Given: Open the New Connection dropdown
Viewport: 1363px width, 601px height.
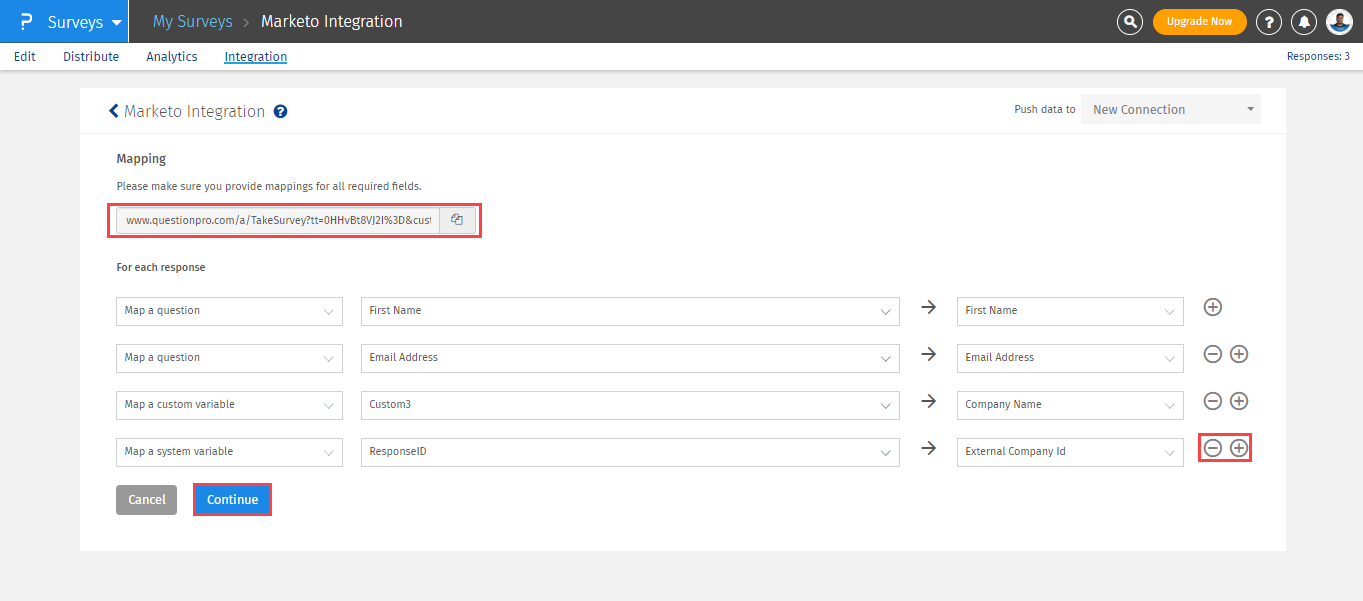Looking at the screenshot, I should [x=1170, y=110].
